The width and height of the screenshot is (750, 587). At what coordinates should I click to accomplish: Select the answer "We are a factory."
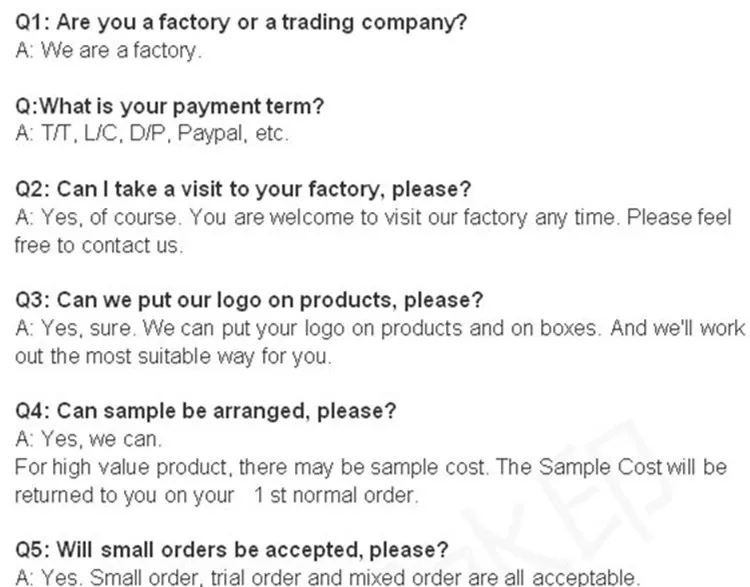coord(108,51)
